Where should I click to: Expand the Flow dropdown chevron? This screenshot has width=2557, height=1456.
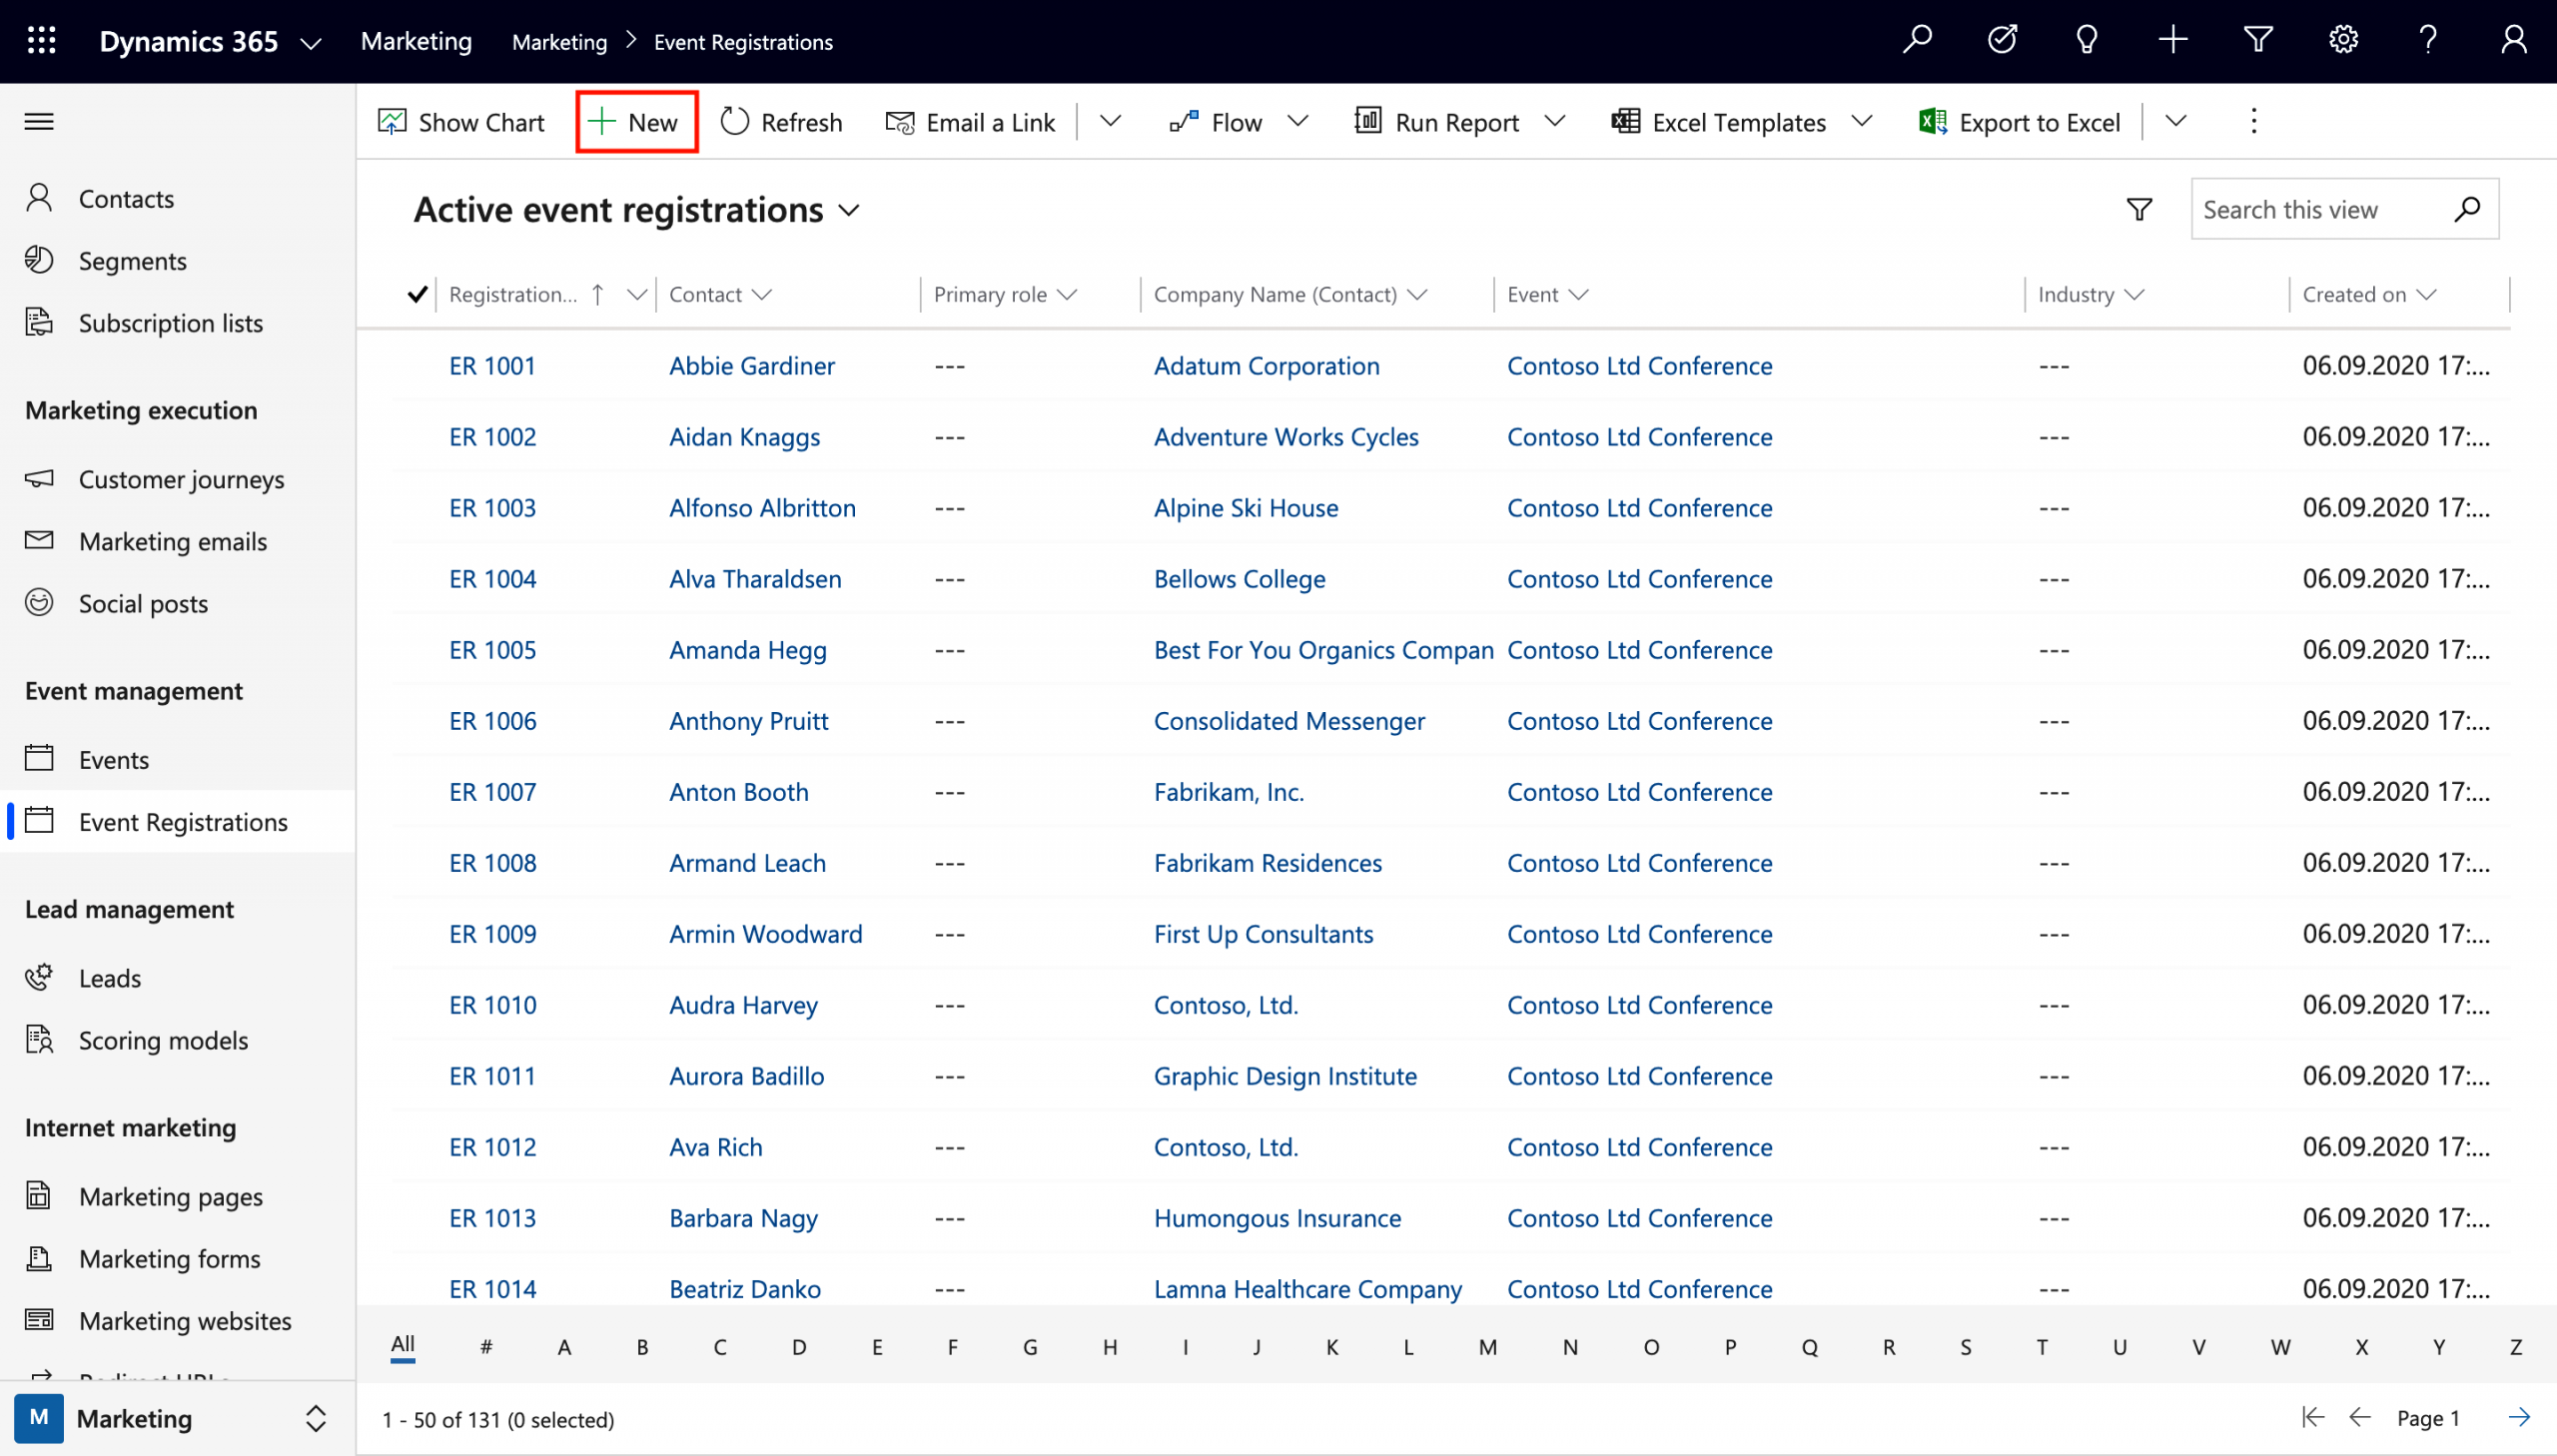pos(1297,121)
